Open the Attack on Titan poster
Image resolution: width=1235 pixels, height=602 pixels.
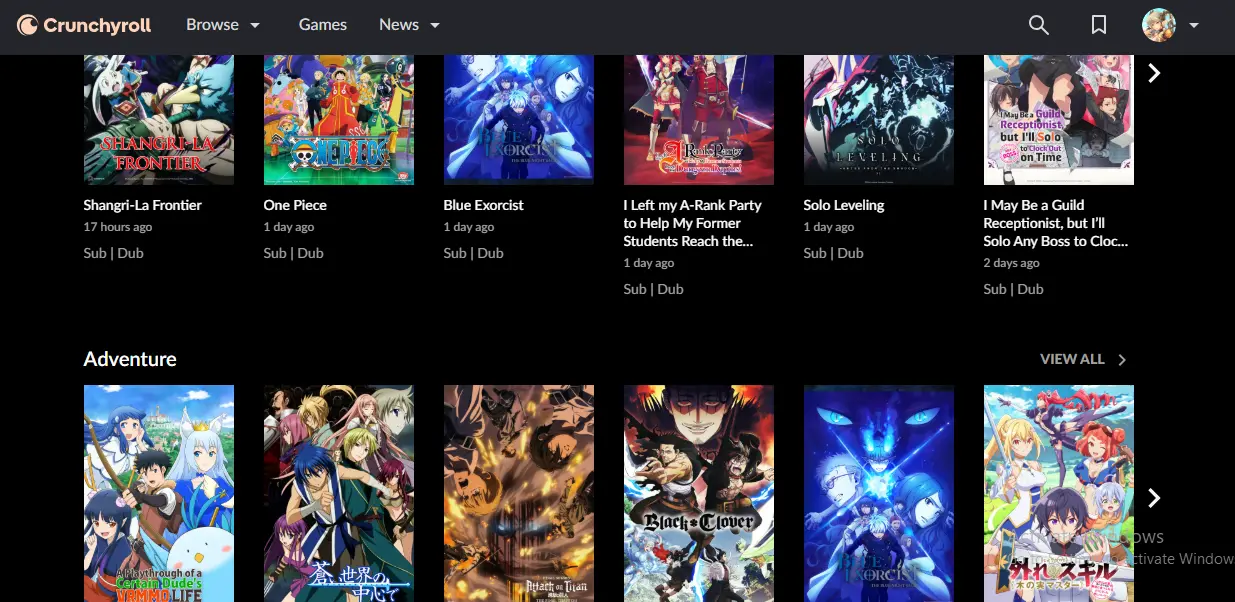[x=519, y=493]
